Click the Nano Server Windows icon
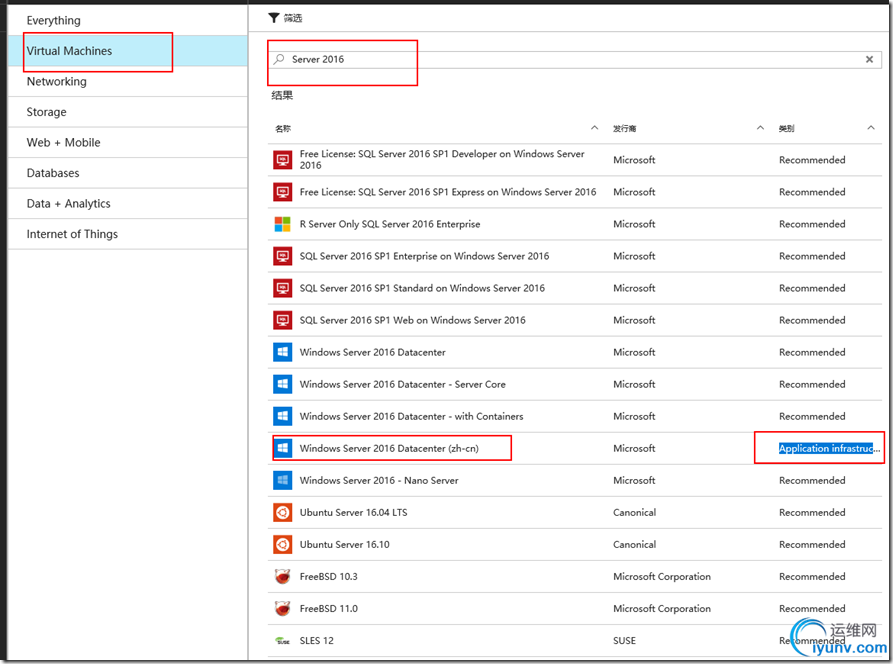 (282, 480)
